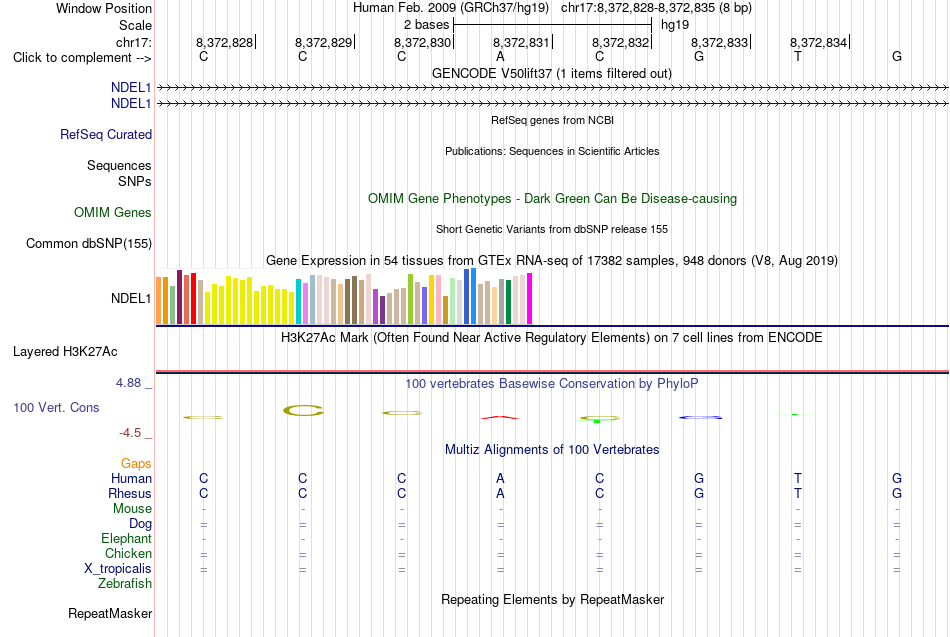Click base A in the chr17 sequence row
Image resolution: width=950 pixels, height=637 pixels.
500,56
